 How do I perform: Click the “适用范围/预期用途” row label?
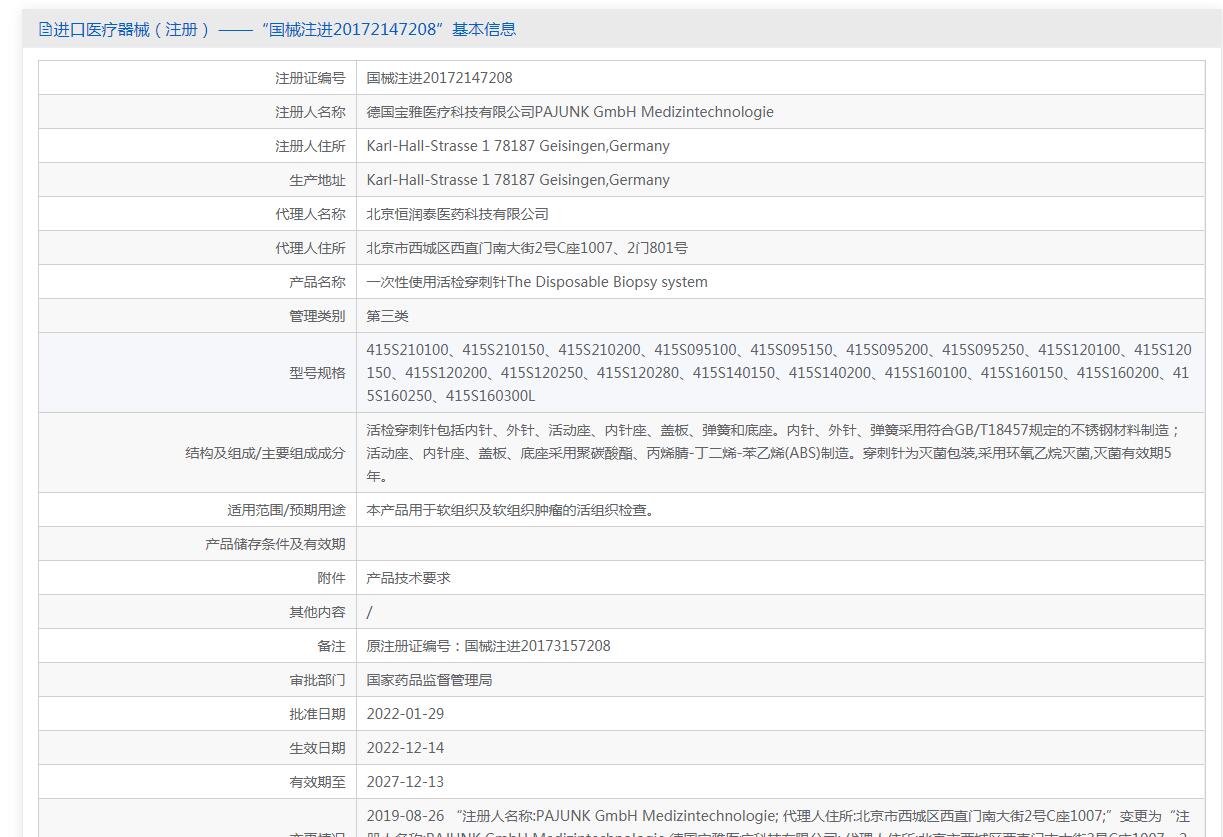286,510
